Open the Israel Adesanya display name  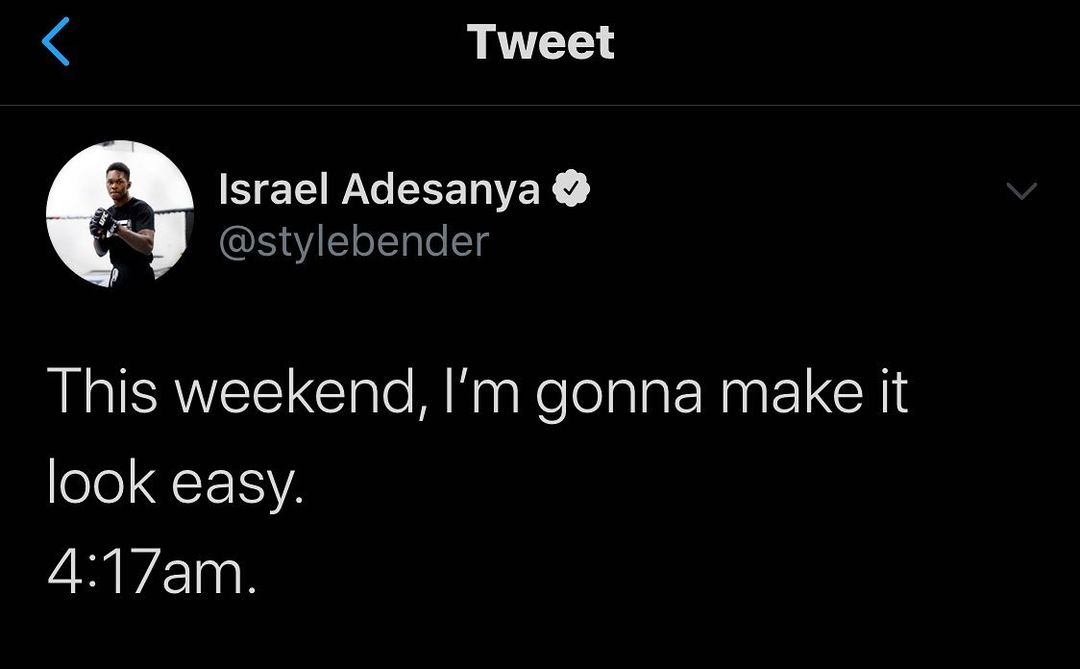379,189
